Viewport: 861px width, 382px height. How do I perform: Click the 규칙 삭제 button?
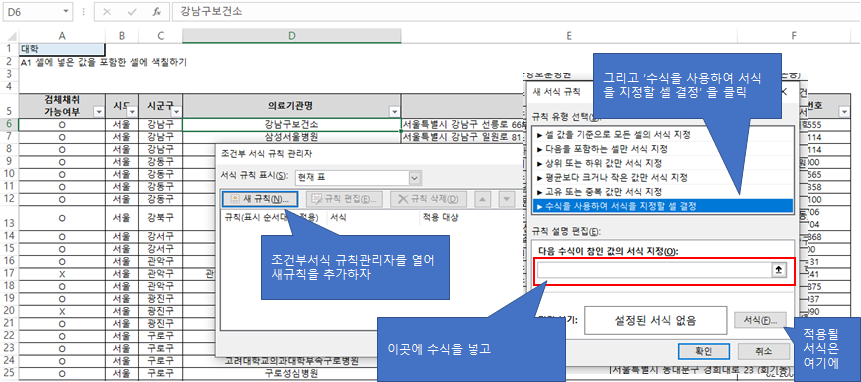point(428,199)
